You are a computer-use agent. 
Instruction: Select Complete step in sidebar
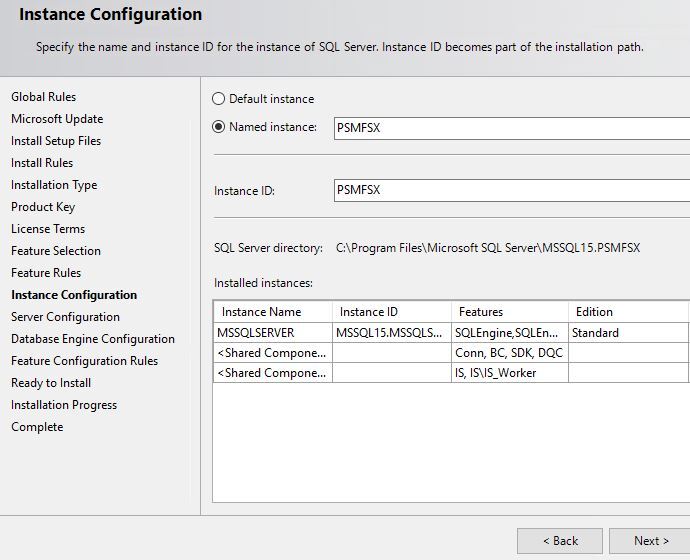pyautogui.click(x=37, y=427)
